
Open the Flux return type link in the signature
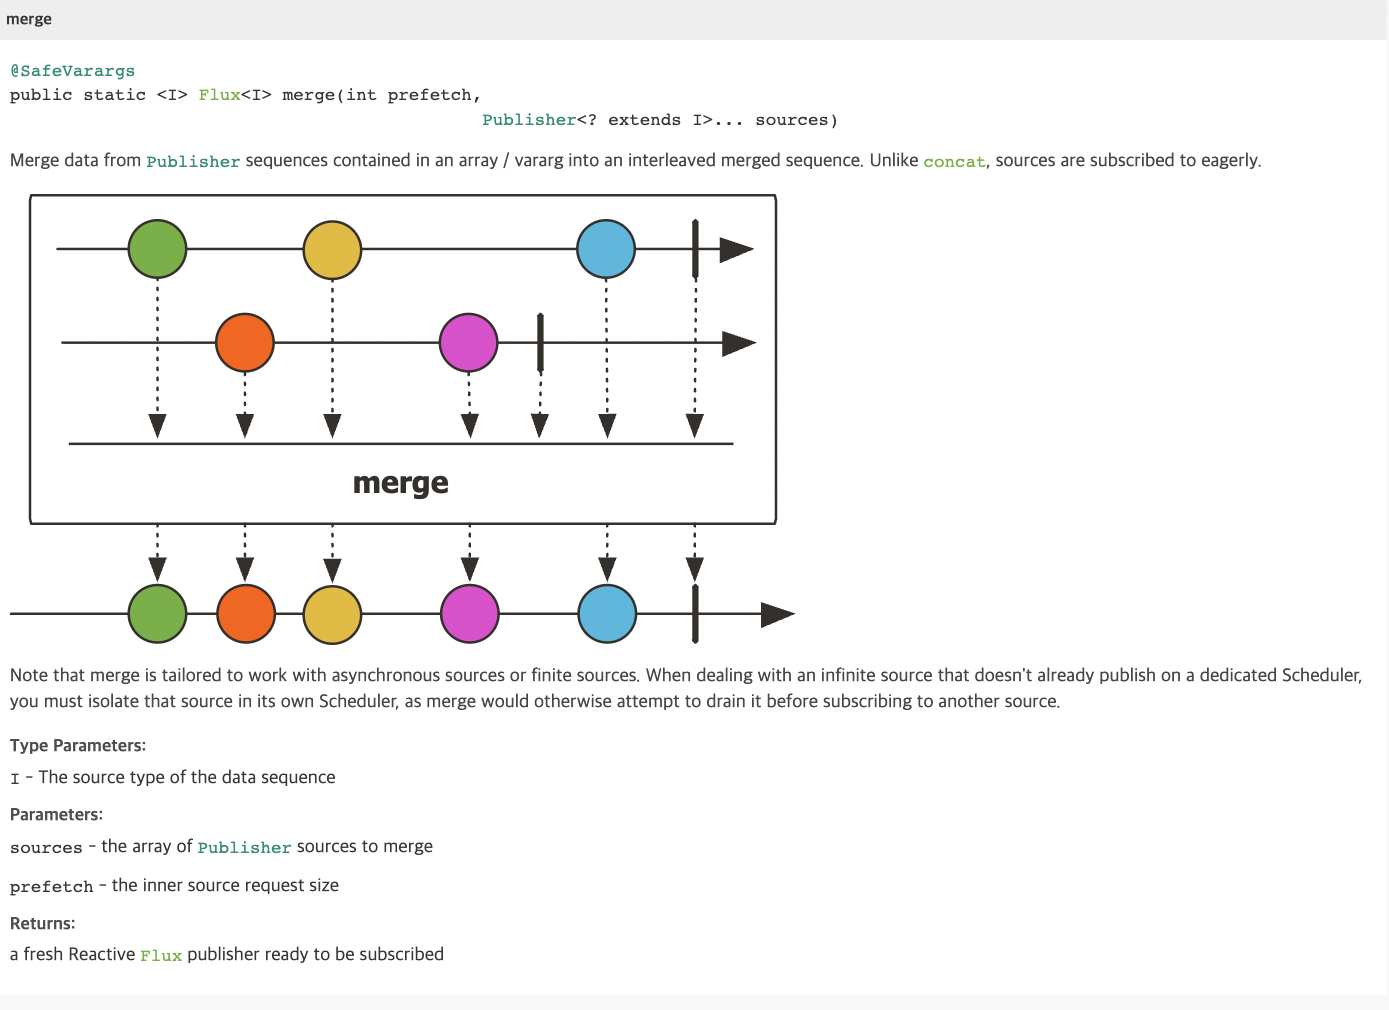[219, 95]
